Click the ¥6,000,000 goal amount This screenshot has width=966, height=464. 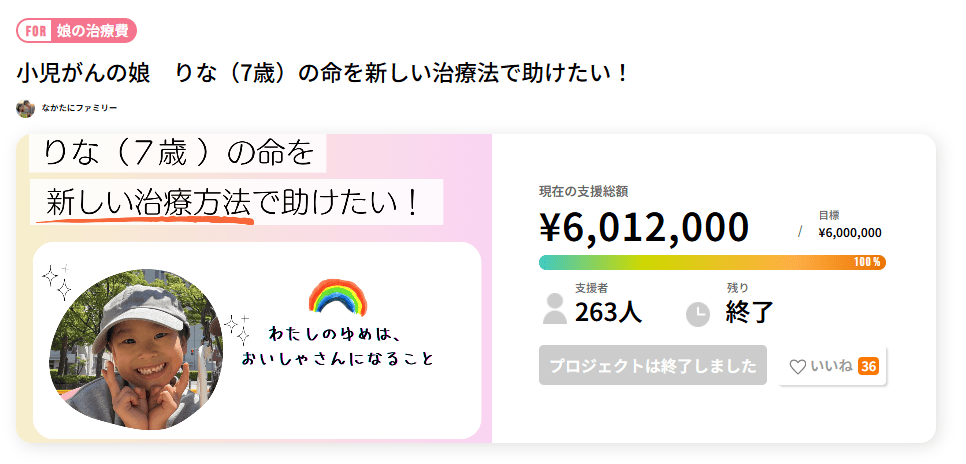click(x=849, y=233)
